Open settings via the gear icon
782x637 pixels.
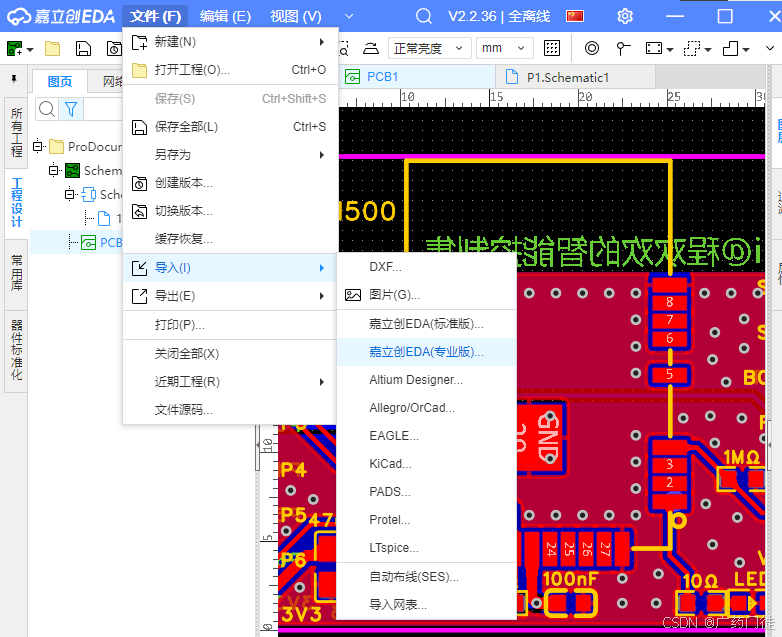pyautogui.click(x=625, y=16)
